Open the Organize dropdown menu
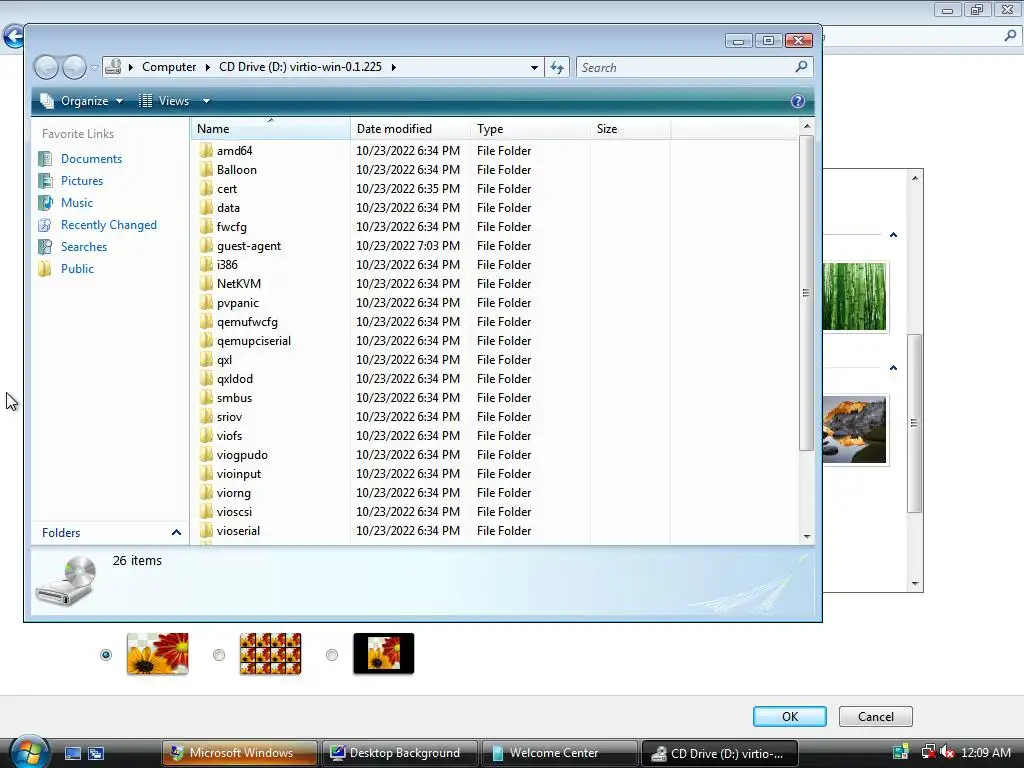The width and height of the screenshot is (1024, 768). pos(82,101)
